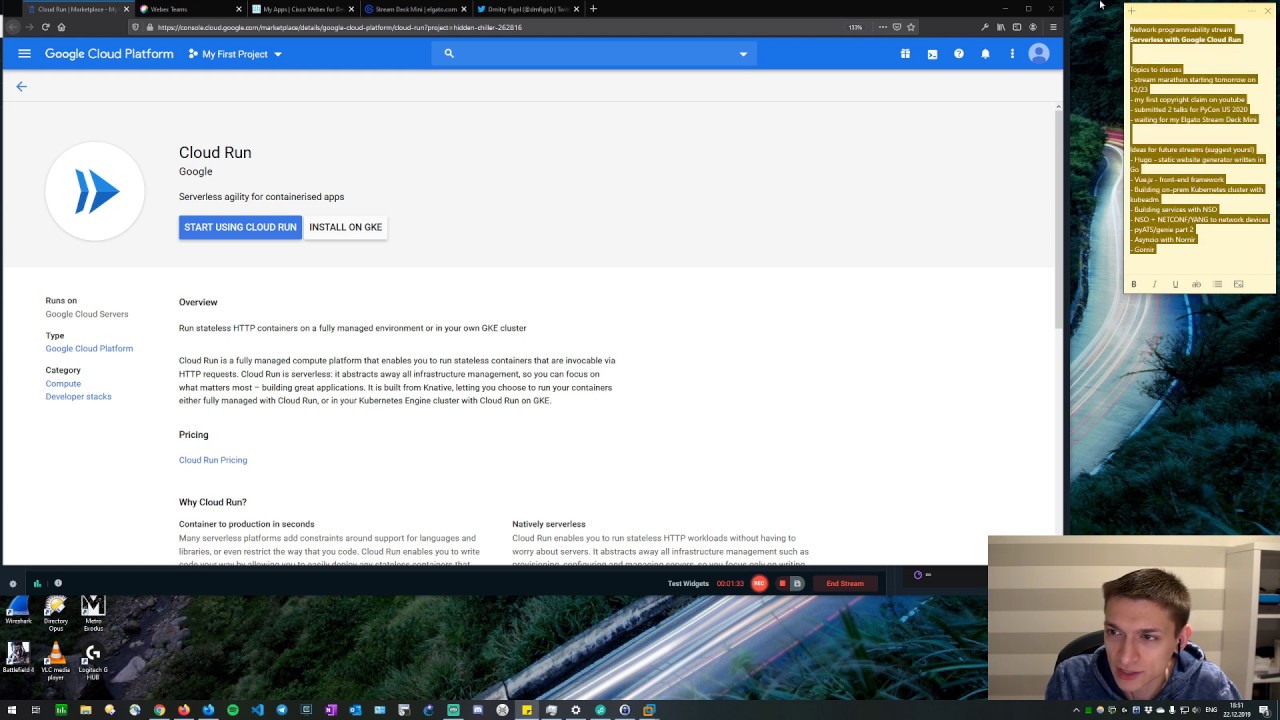Open the Cloud Shell terminal icon

pos(932,54)
